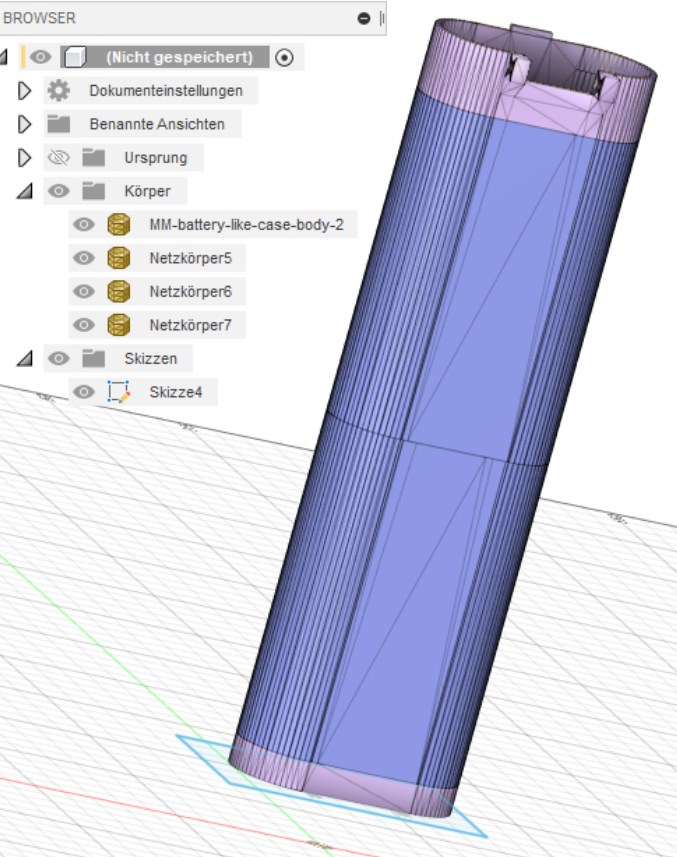Collapse the Skizzen folder
Image resolution: width=677 pixels, height=857 pixels.
coord(24,359)
